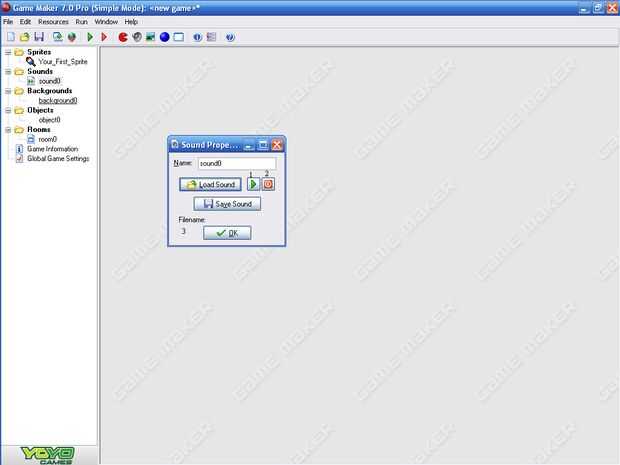Publish the game online
This screenshot has height=465, width=620.
pyautogui.click(x=72, y=37)
